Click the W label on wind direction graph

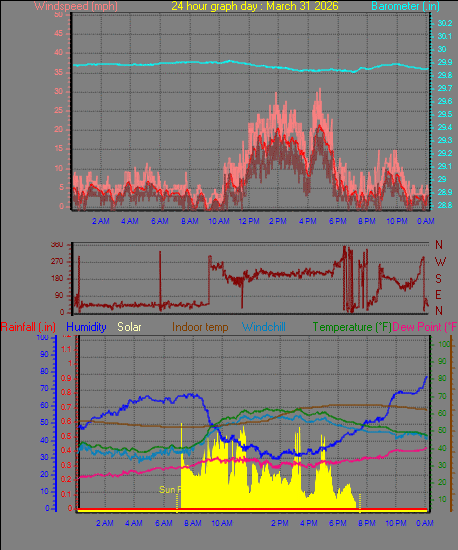(440, 261)
